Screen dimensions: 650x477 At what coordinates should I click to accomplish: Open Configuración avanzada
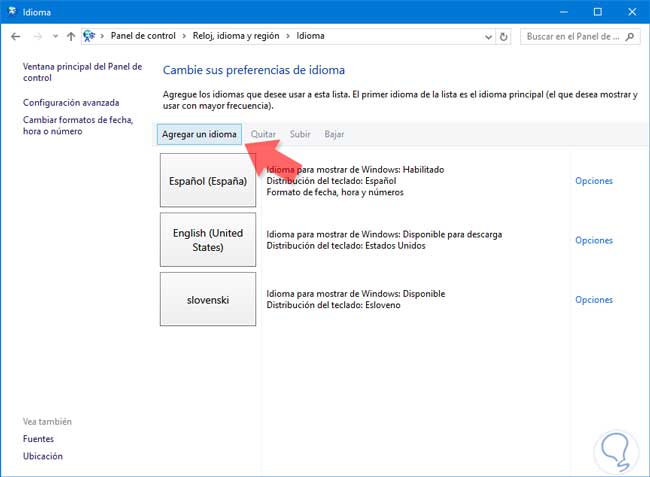(71, 102)
